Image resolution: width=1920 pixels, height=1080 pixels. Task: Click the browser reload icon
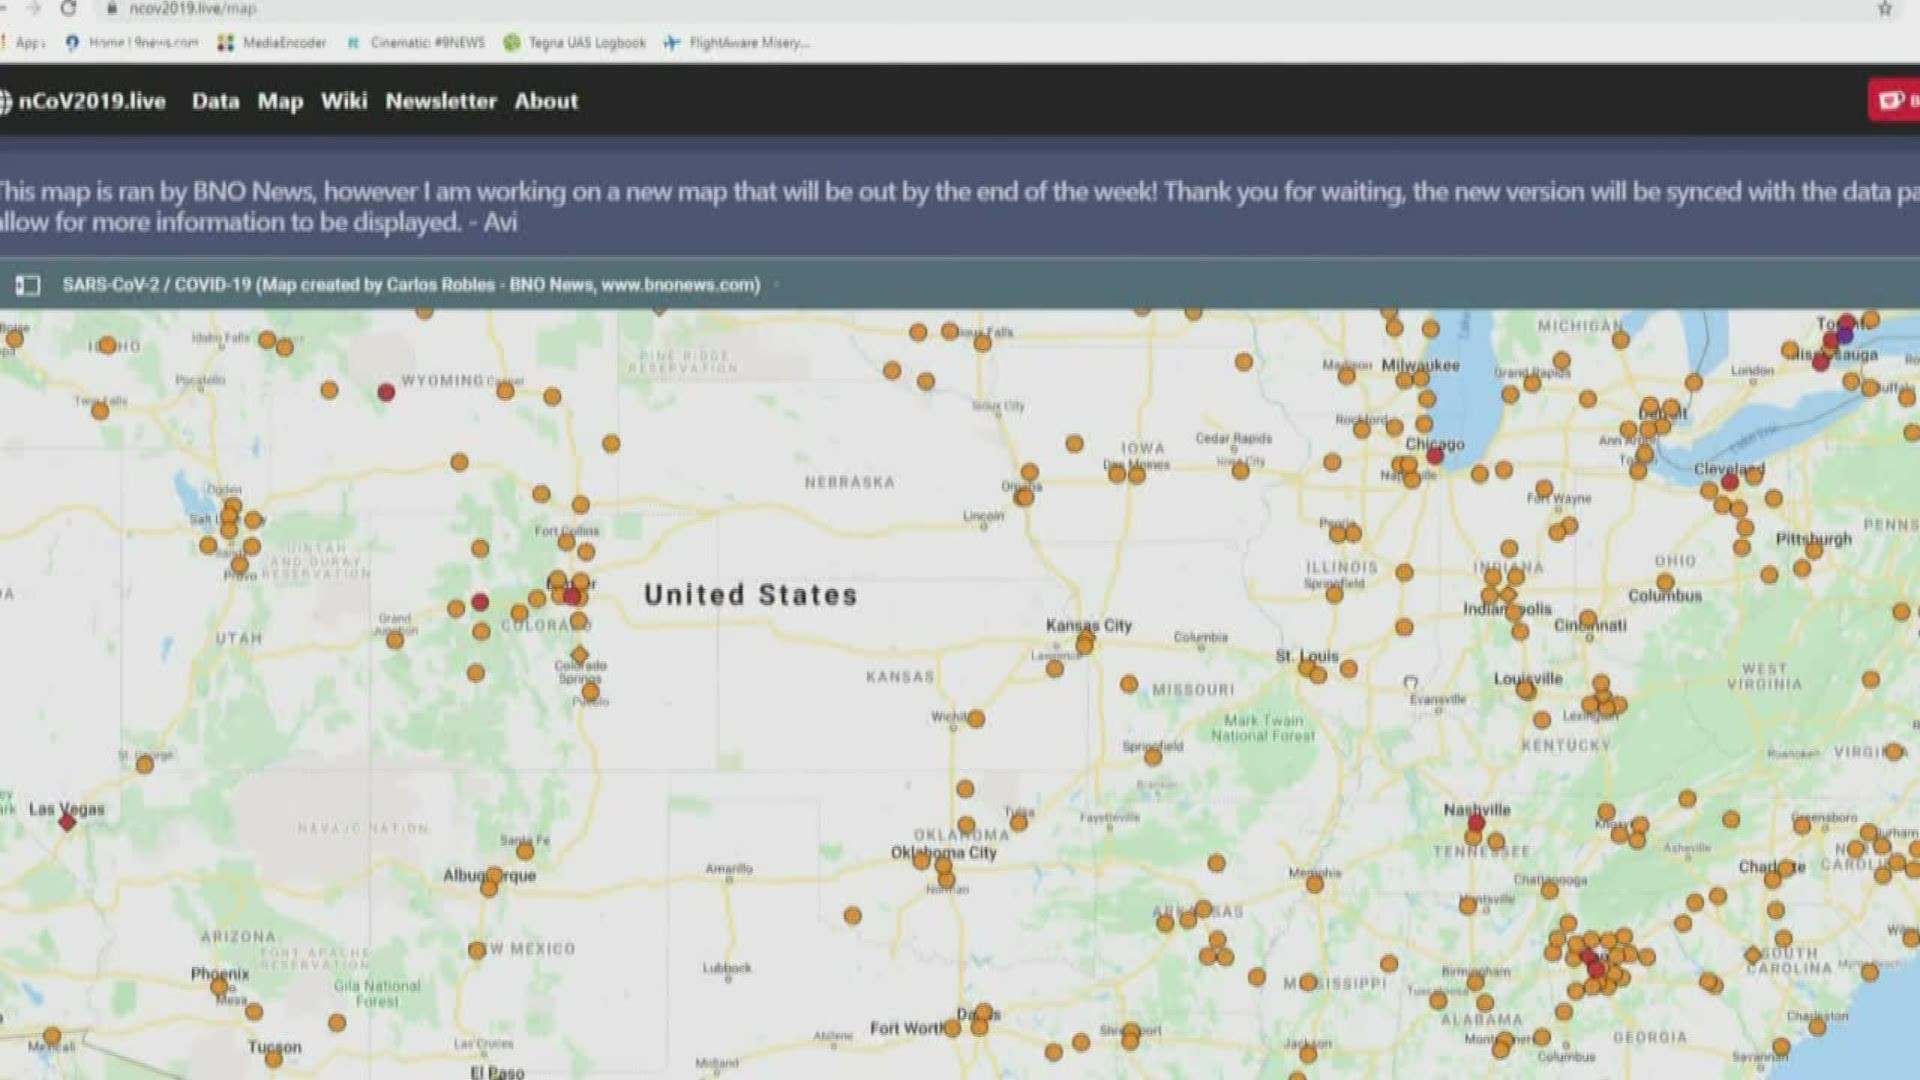click(x=68, y=8)
